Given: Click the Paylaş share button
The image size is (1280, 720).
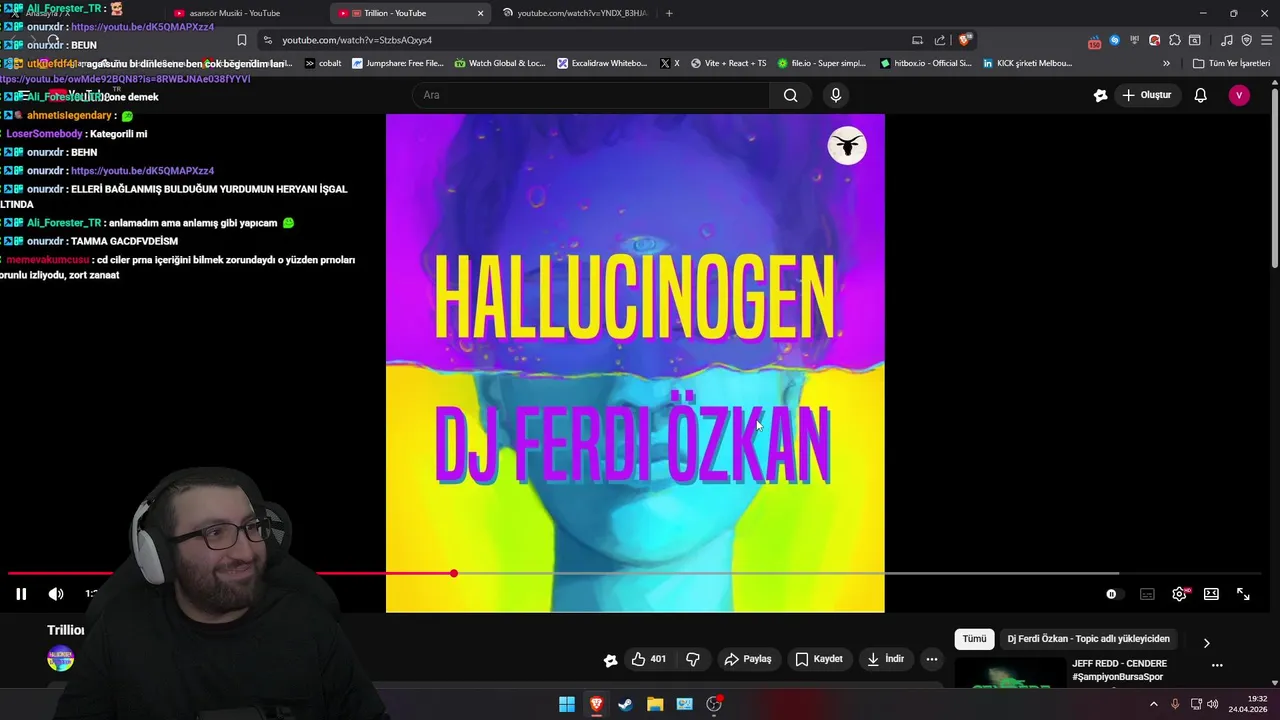Looking at the screenshot, I should [748, 659].
